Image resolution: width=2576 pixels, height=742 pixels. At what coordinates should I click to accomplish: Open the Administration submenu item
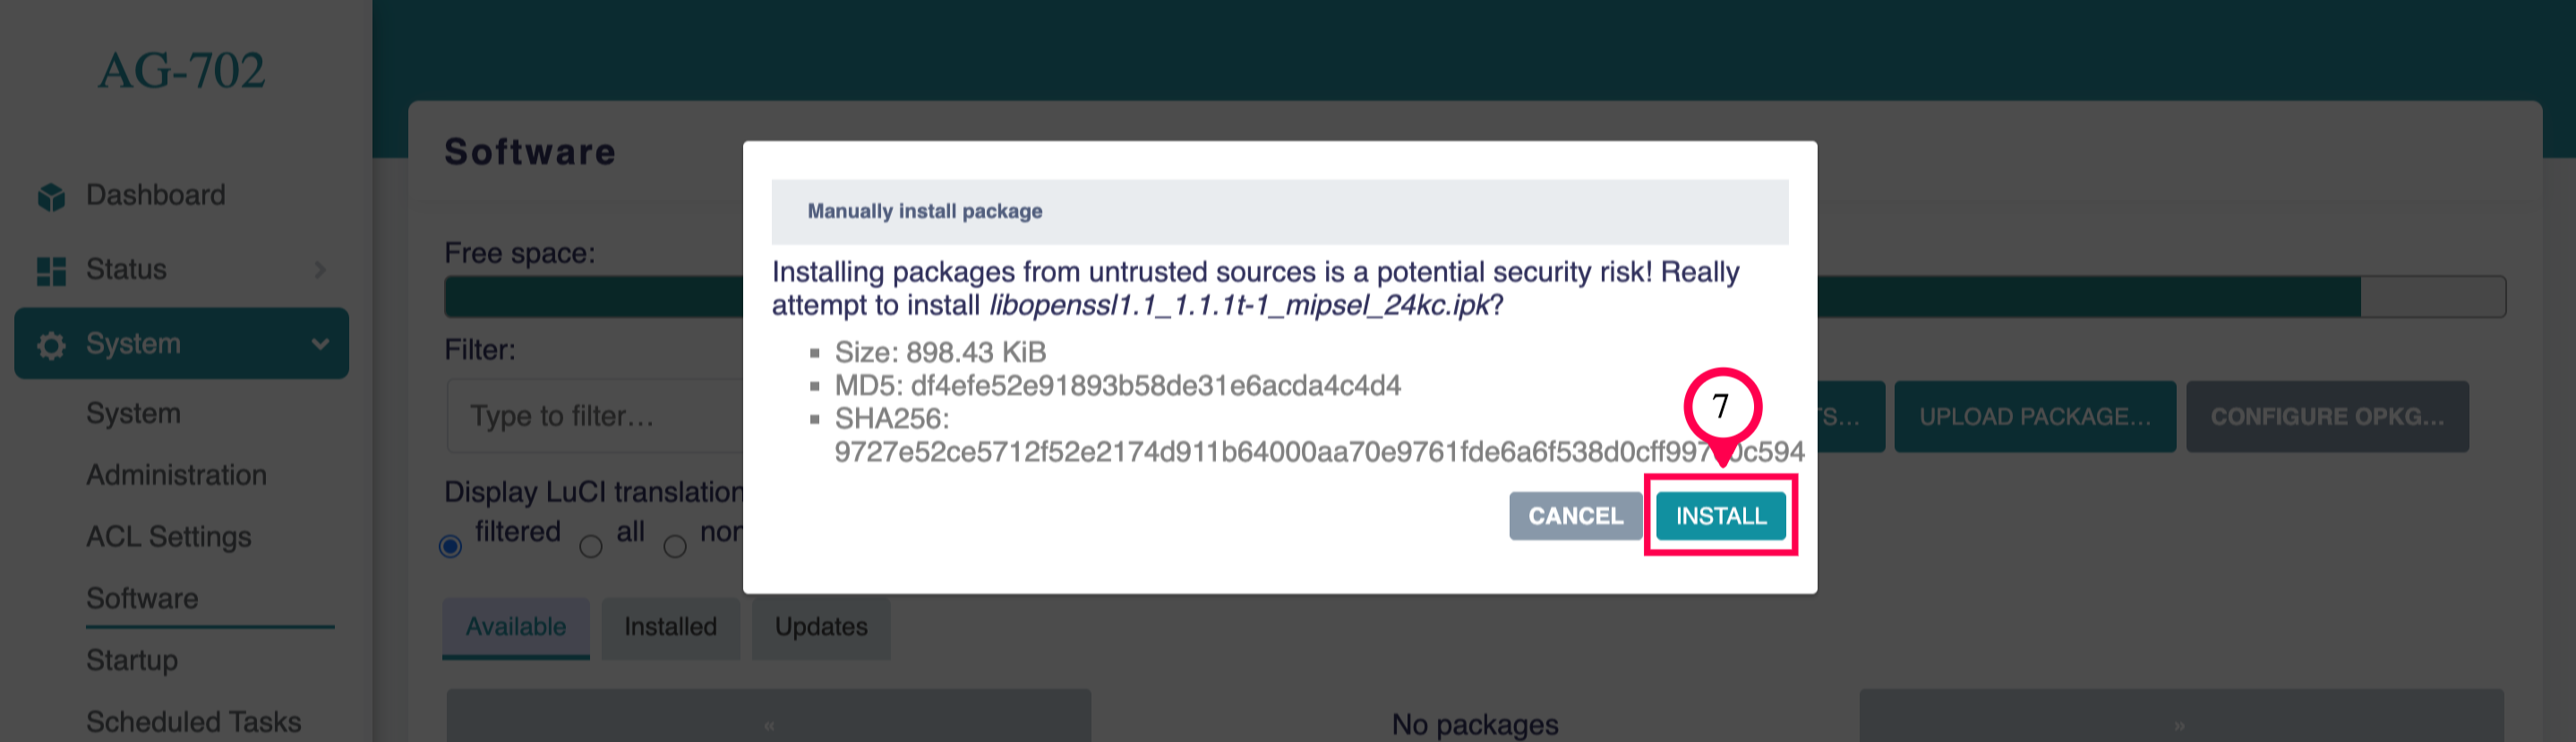click(x=176, y=475)
